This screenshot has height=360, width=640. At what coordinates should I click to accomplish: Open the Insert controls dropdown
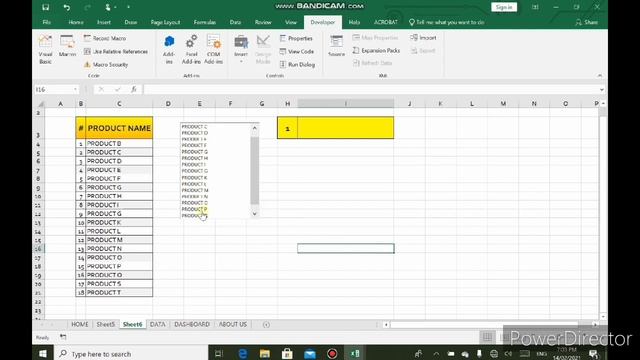pyautogui.click(x=241, y=49)
